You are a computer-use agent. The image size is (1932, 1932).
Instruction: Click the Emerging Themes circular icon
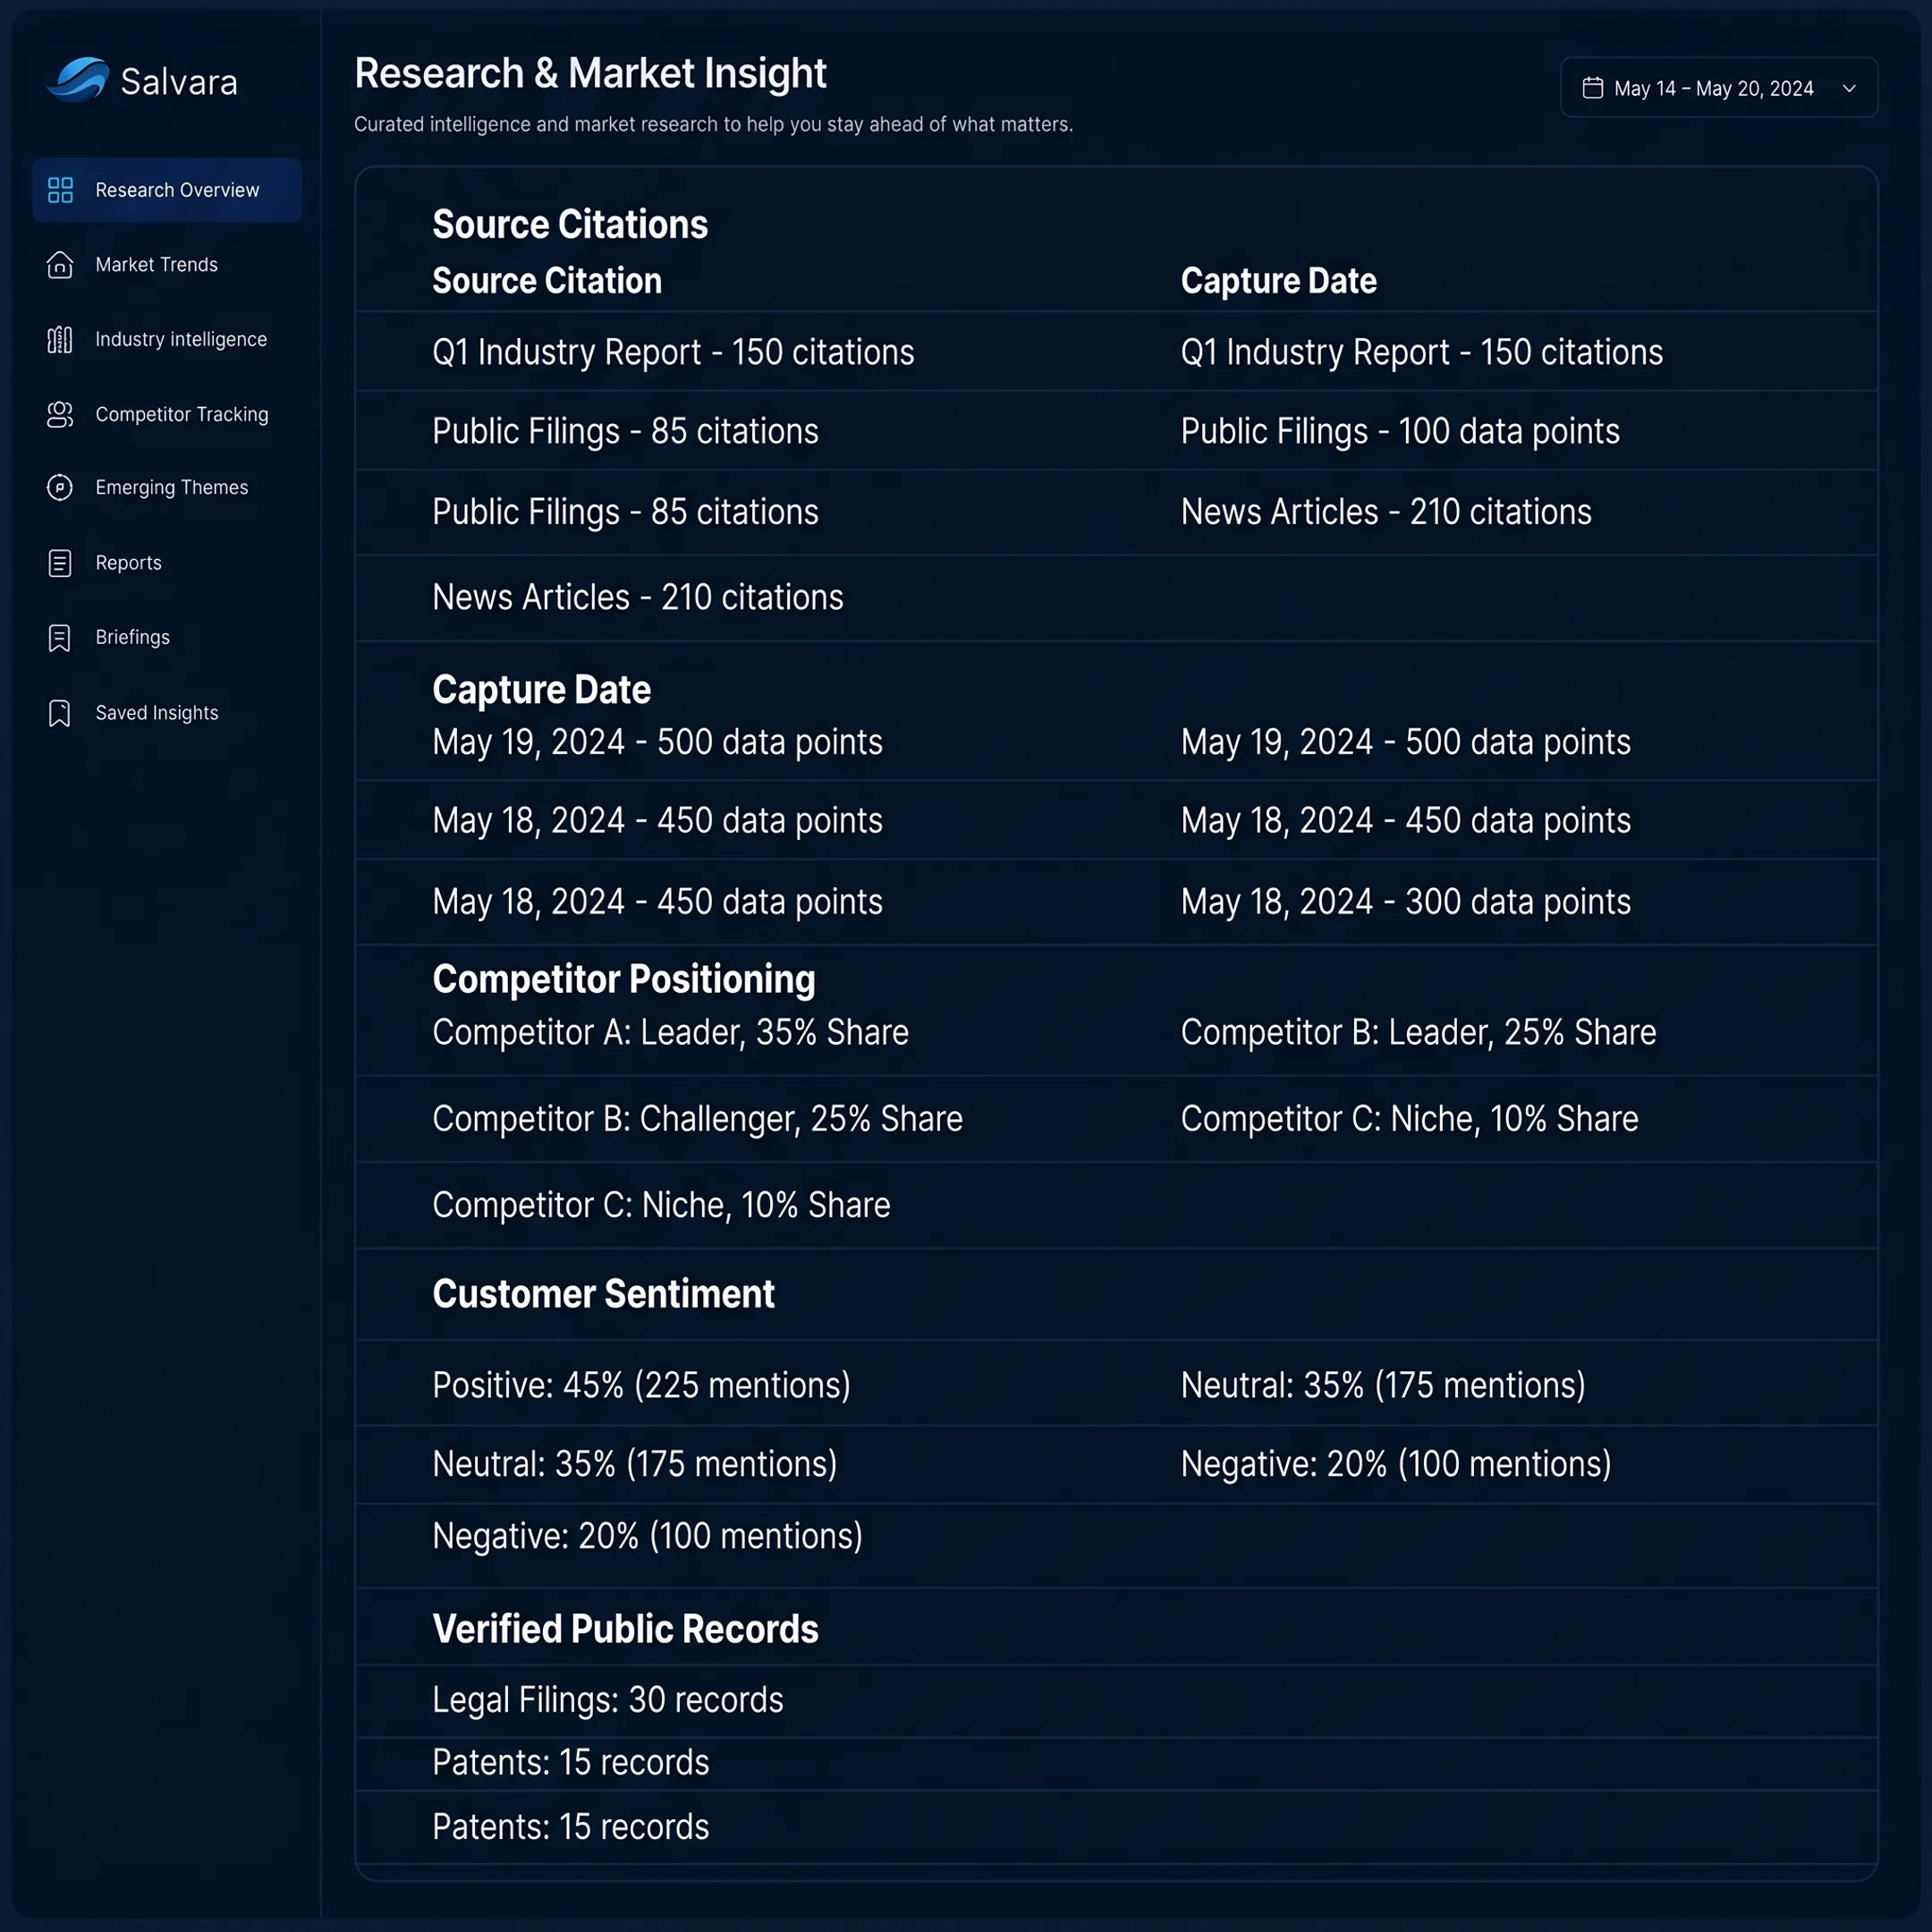tap(60, 488)
